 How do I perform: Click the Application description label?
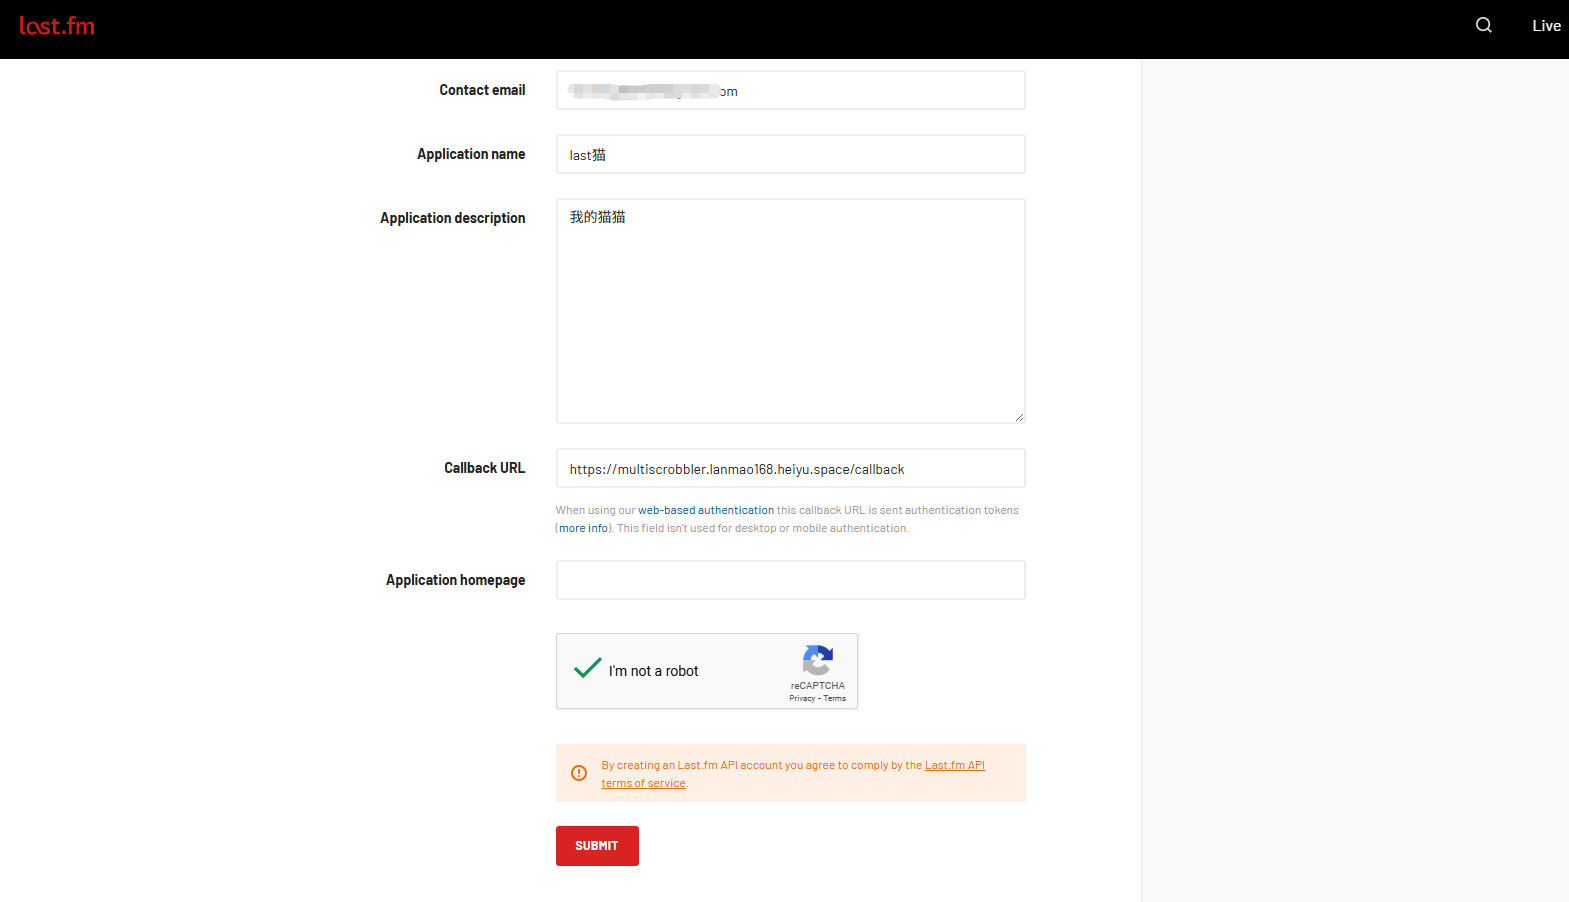(453, 218)
